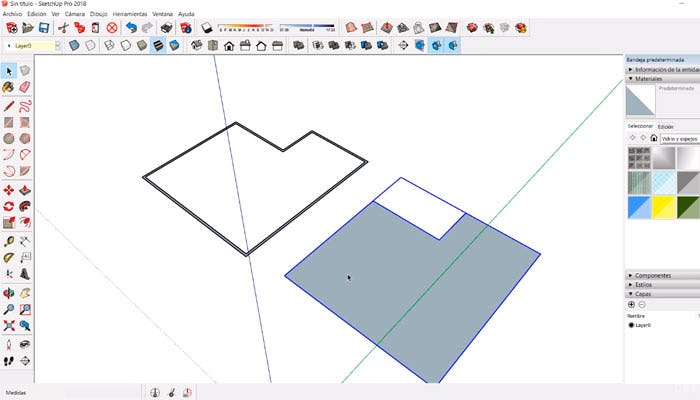Add a new layer with plus button
The width and height of the screenshot is (700, 400).
631,304
